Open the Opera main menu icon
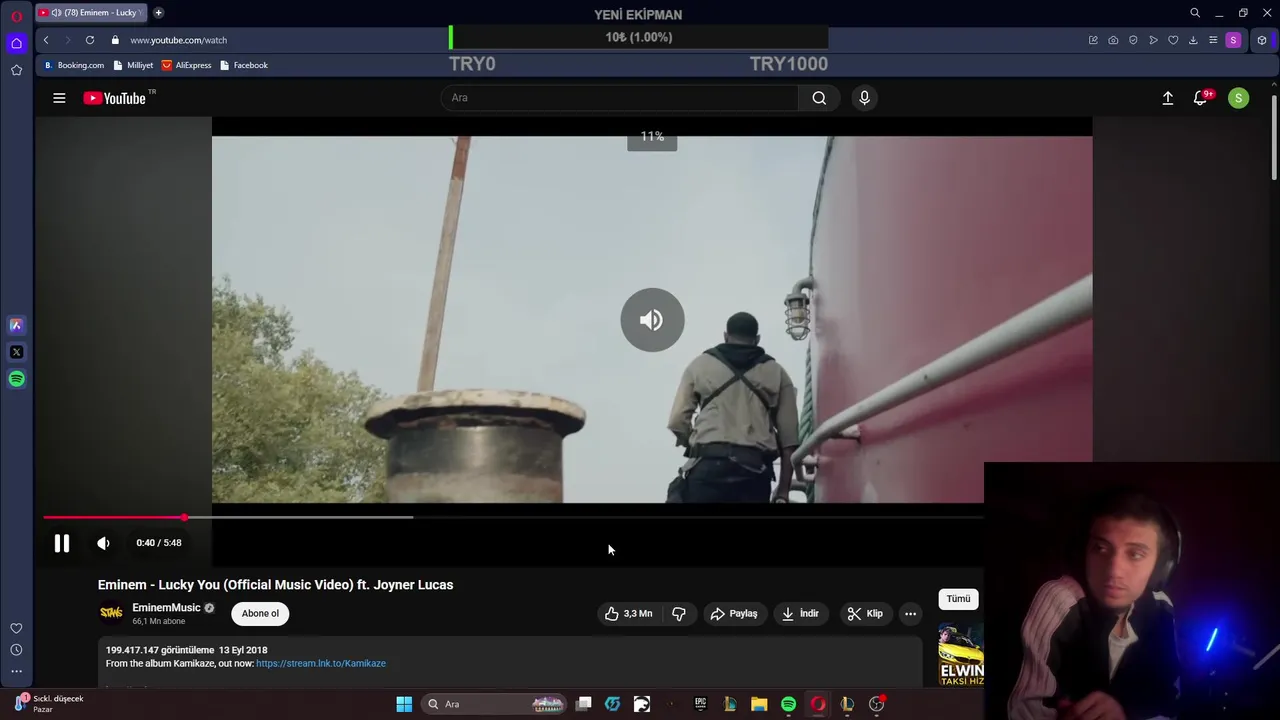Viewport: 1280px width, 720px height. (16, 17)
